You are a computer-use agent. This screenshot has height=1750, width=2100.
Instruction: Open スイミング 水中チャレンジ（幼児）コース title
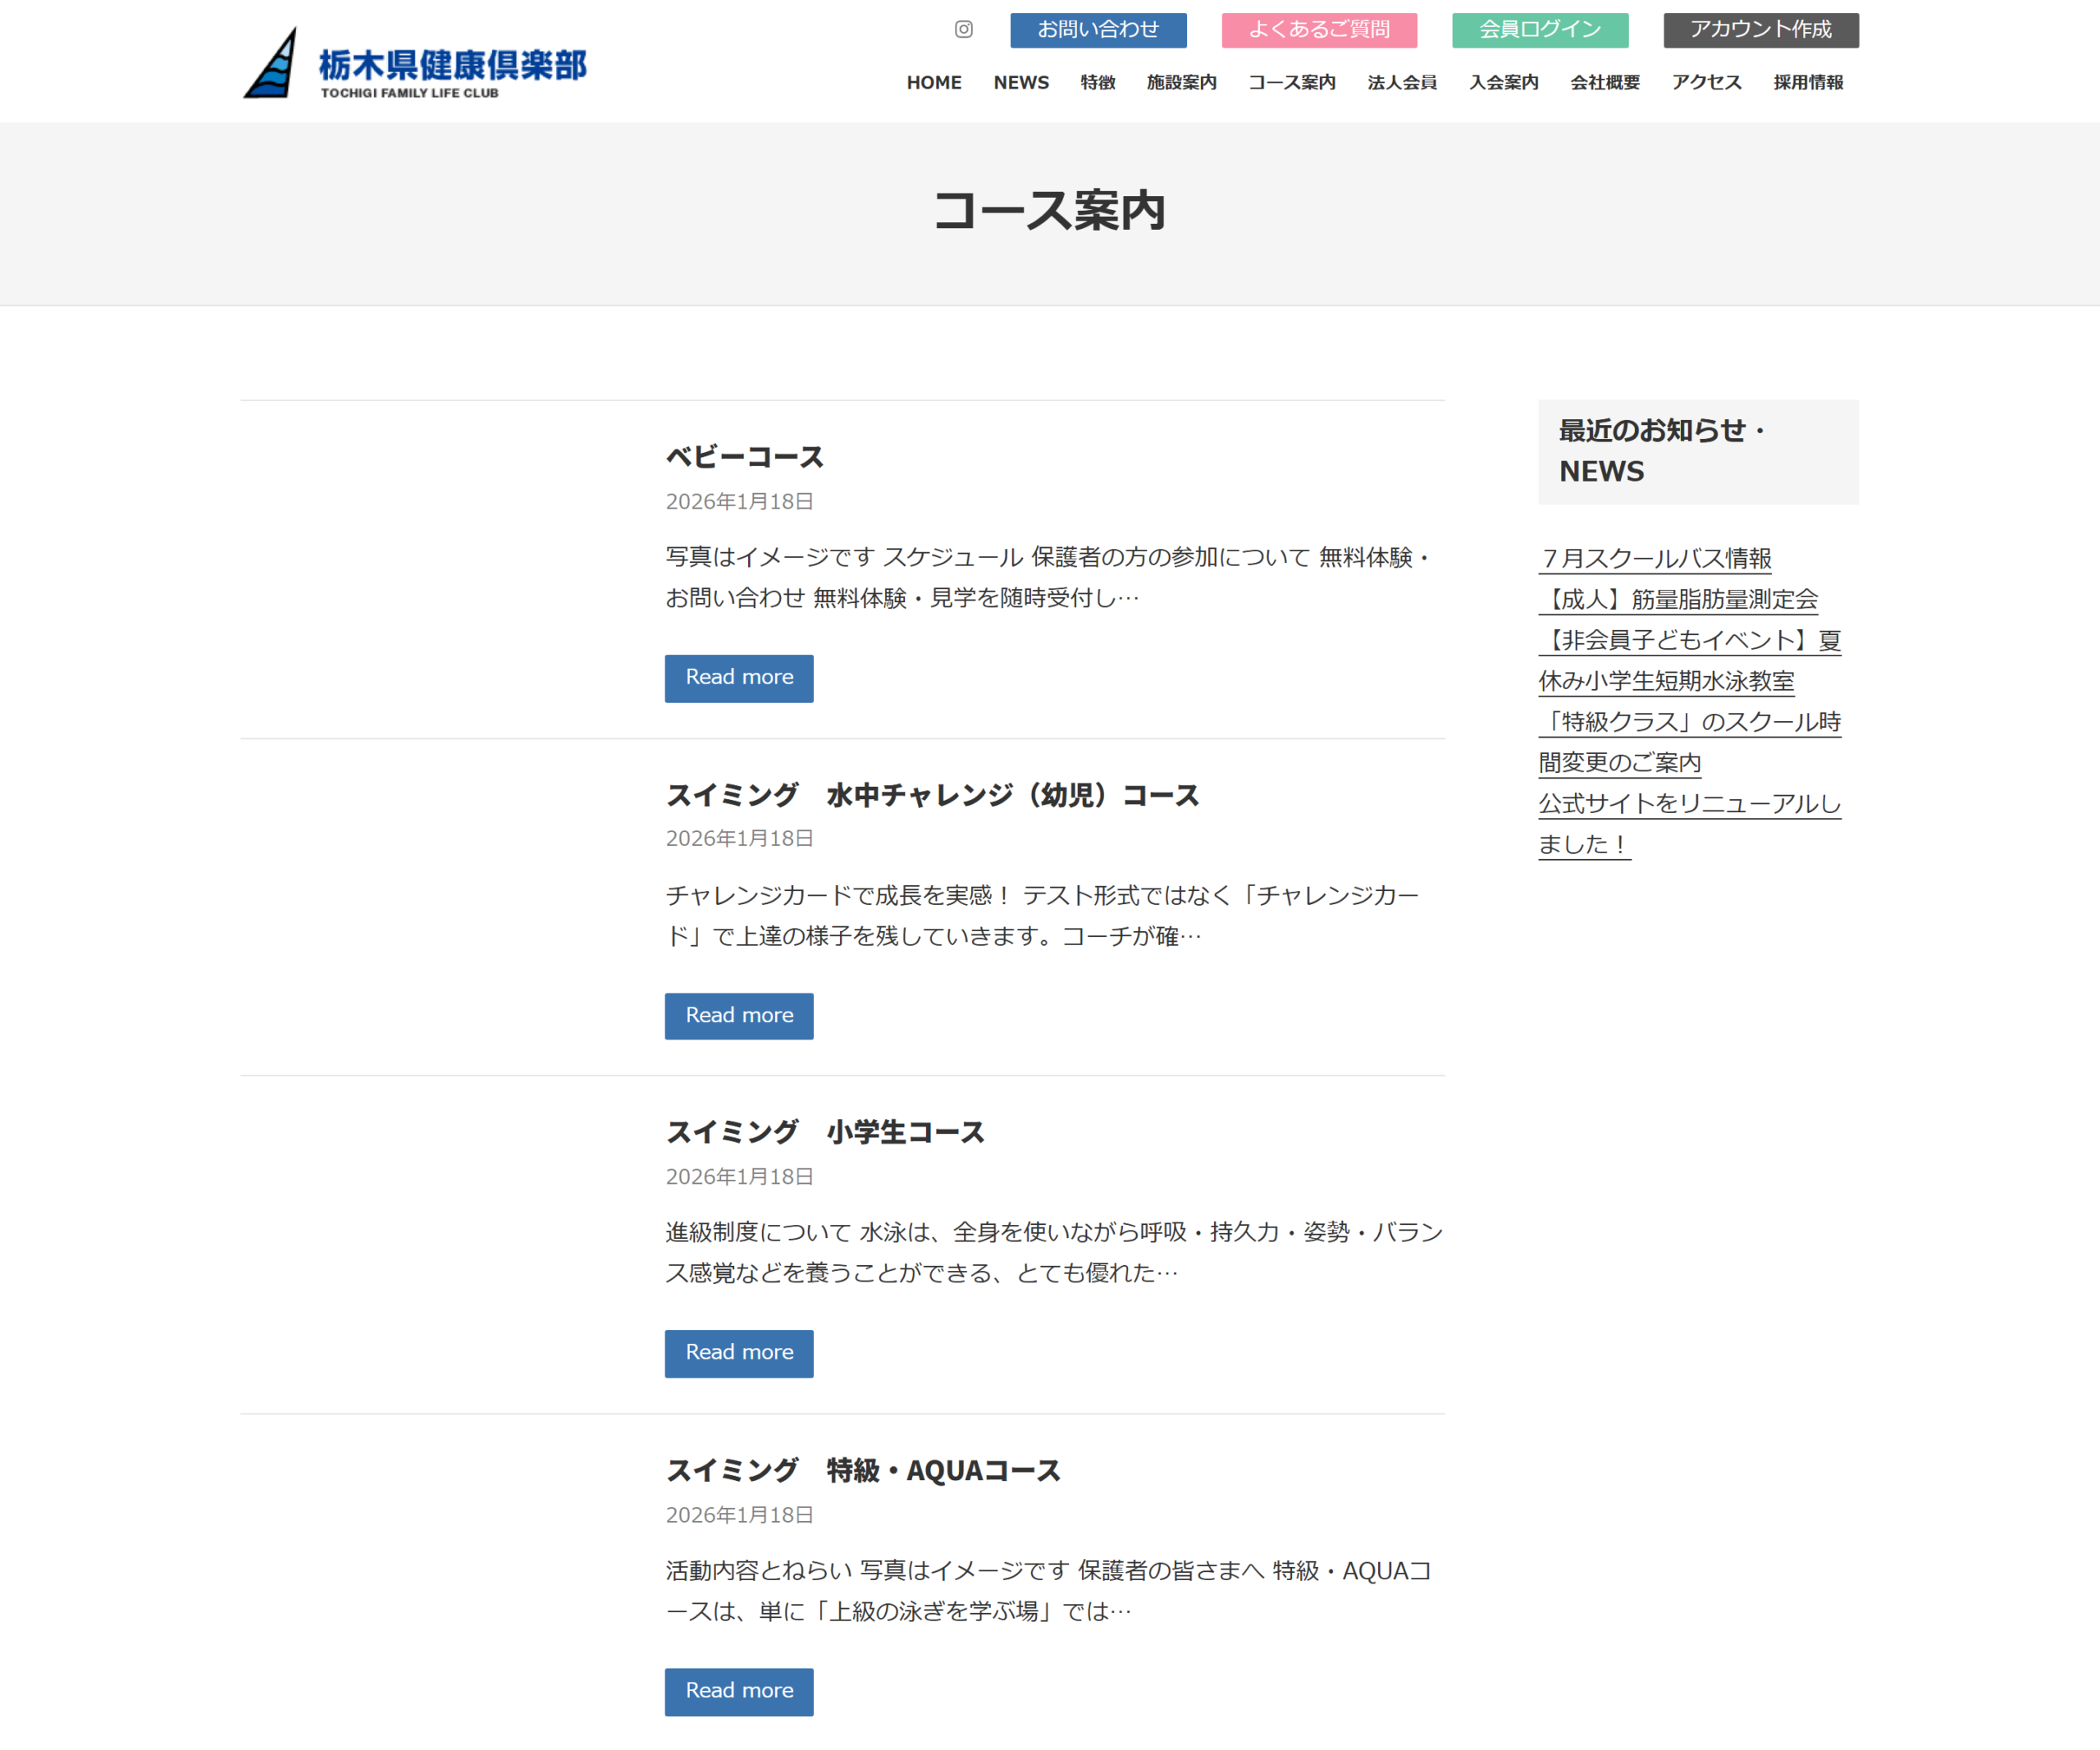[x=932, y=795]
